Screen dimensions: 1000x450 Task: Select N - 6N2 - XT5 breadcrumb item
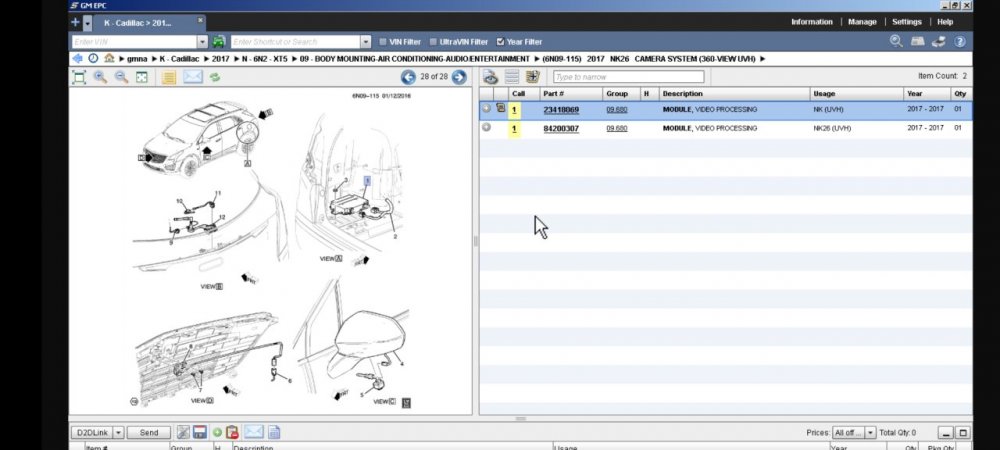tap(265, 59)
